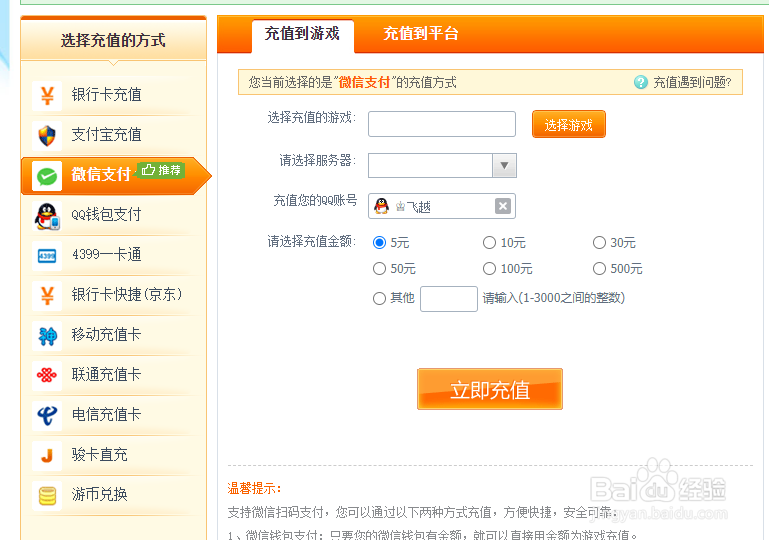Click the 请选择服务器 label
The height and width of the screenshot is (540, 769).
(x=318, y=160)
